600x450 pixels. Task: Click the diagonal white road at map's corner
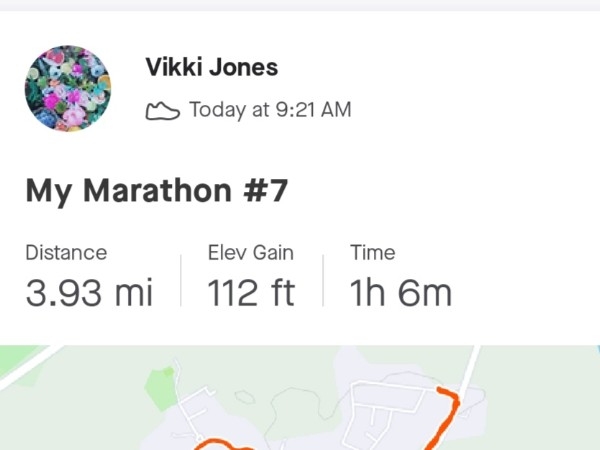click(x=31, y=367)
